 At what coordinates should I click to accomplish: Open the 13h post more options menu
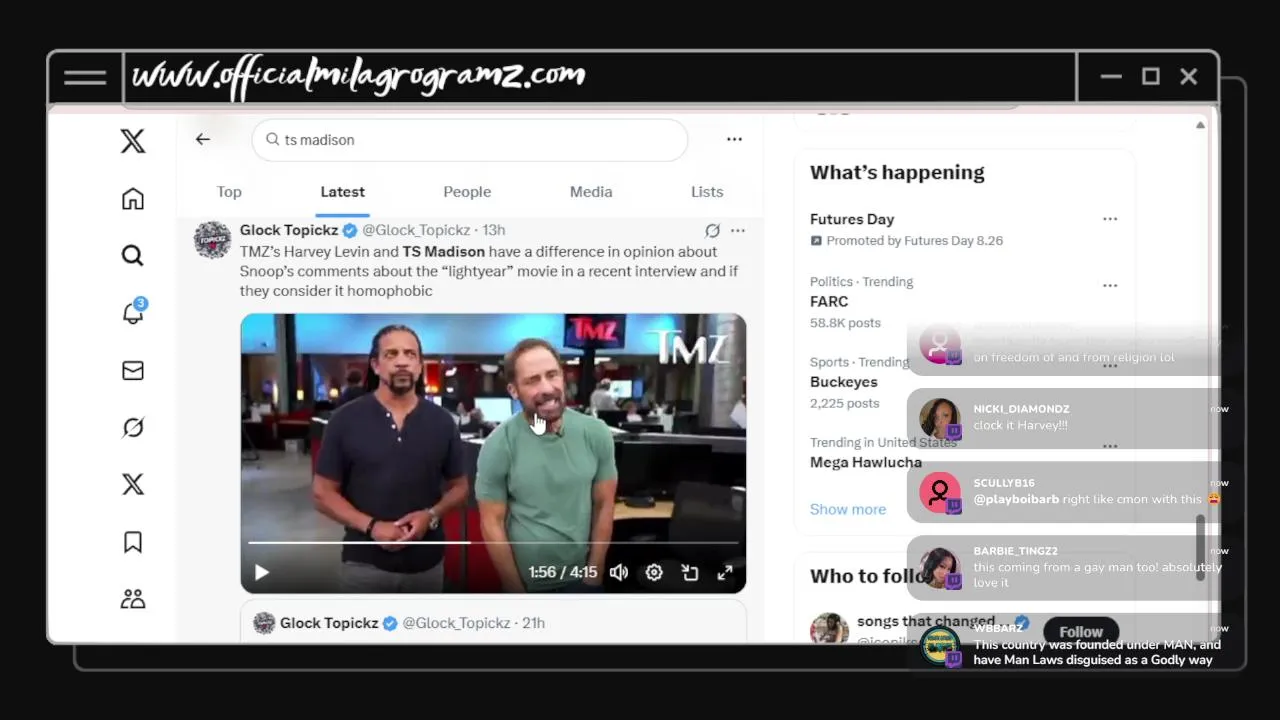coord(738,231)
